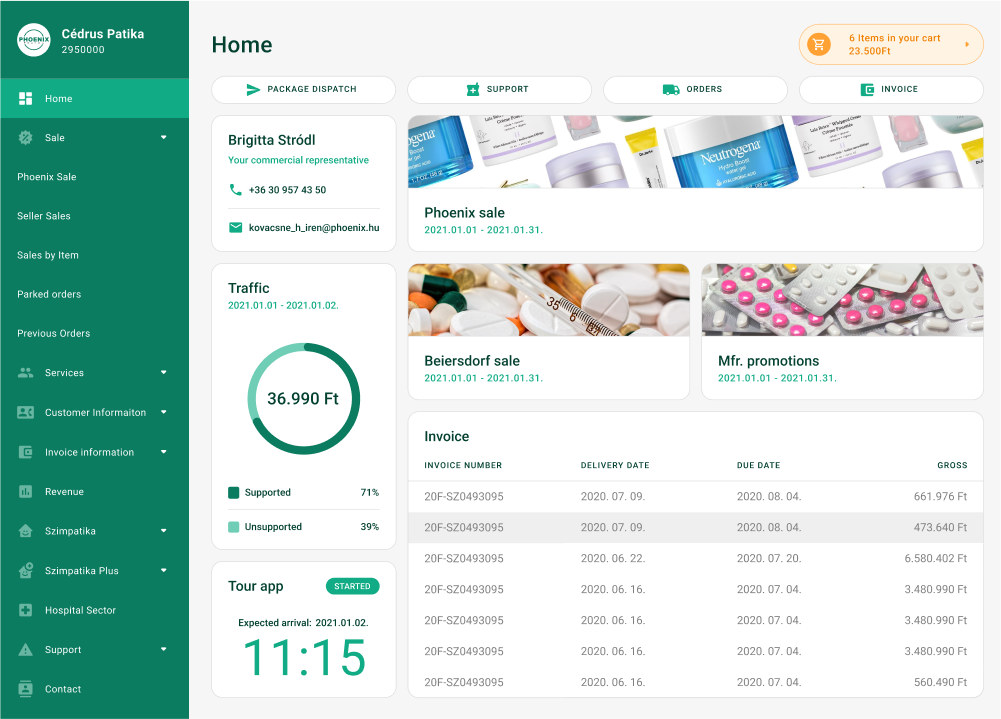Click the phone number +36 30 957 43 50

287,190
